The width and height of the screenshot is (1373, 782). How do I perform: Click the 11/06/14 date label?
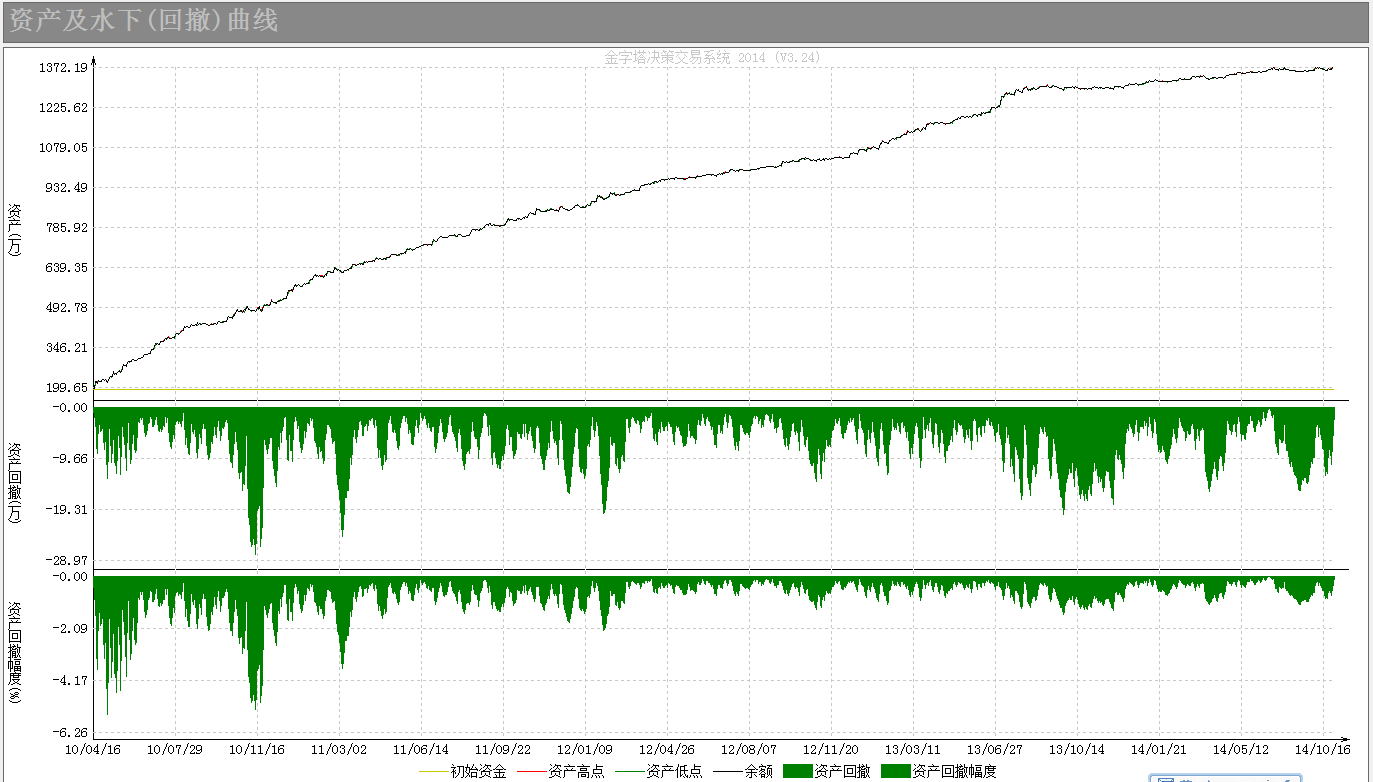pyautogui.click(x=421, y=749)
